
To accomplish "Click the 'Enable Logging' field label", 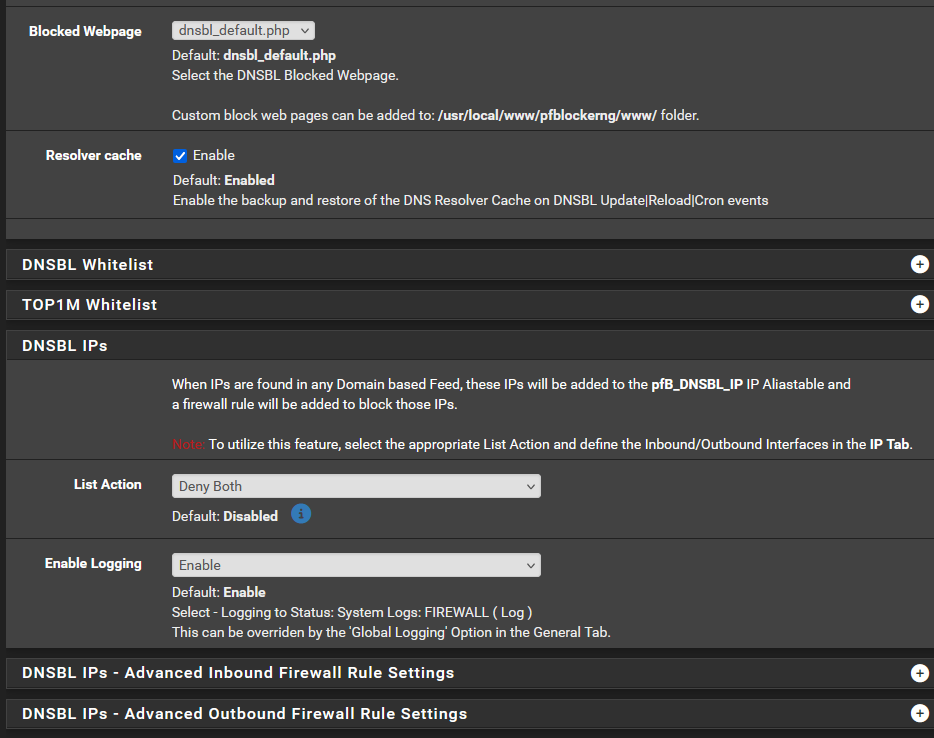I will pyautogui.click(x=93, y=564).
